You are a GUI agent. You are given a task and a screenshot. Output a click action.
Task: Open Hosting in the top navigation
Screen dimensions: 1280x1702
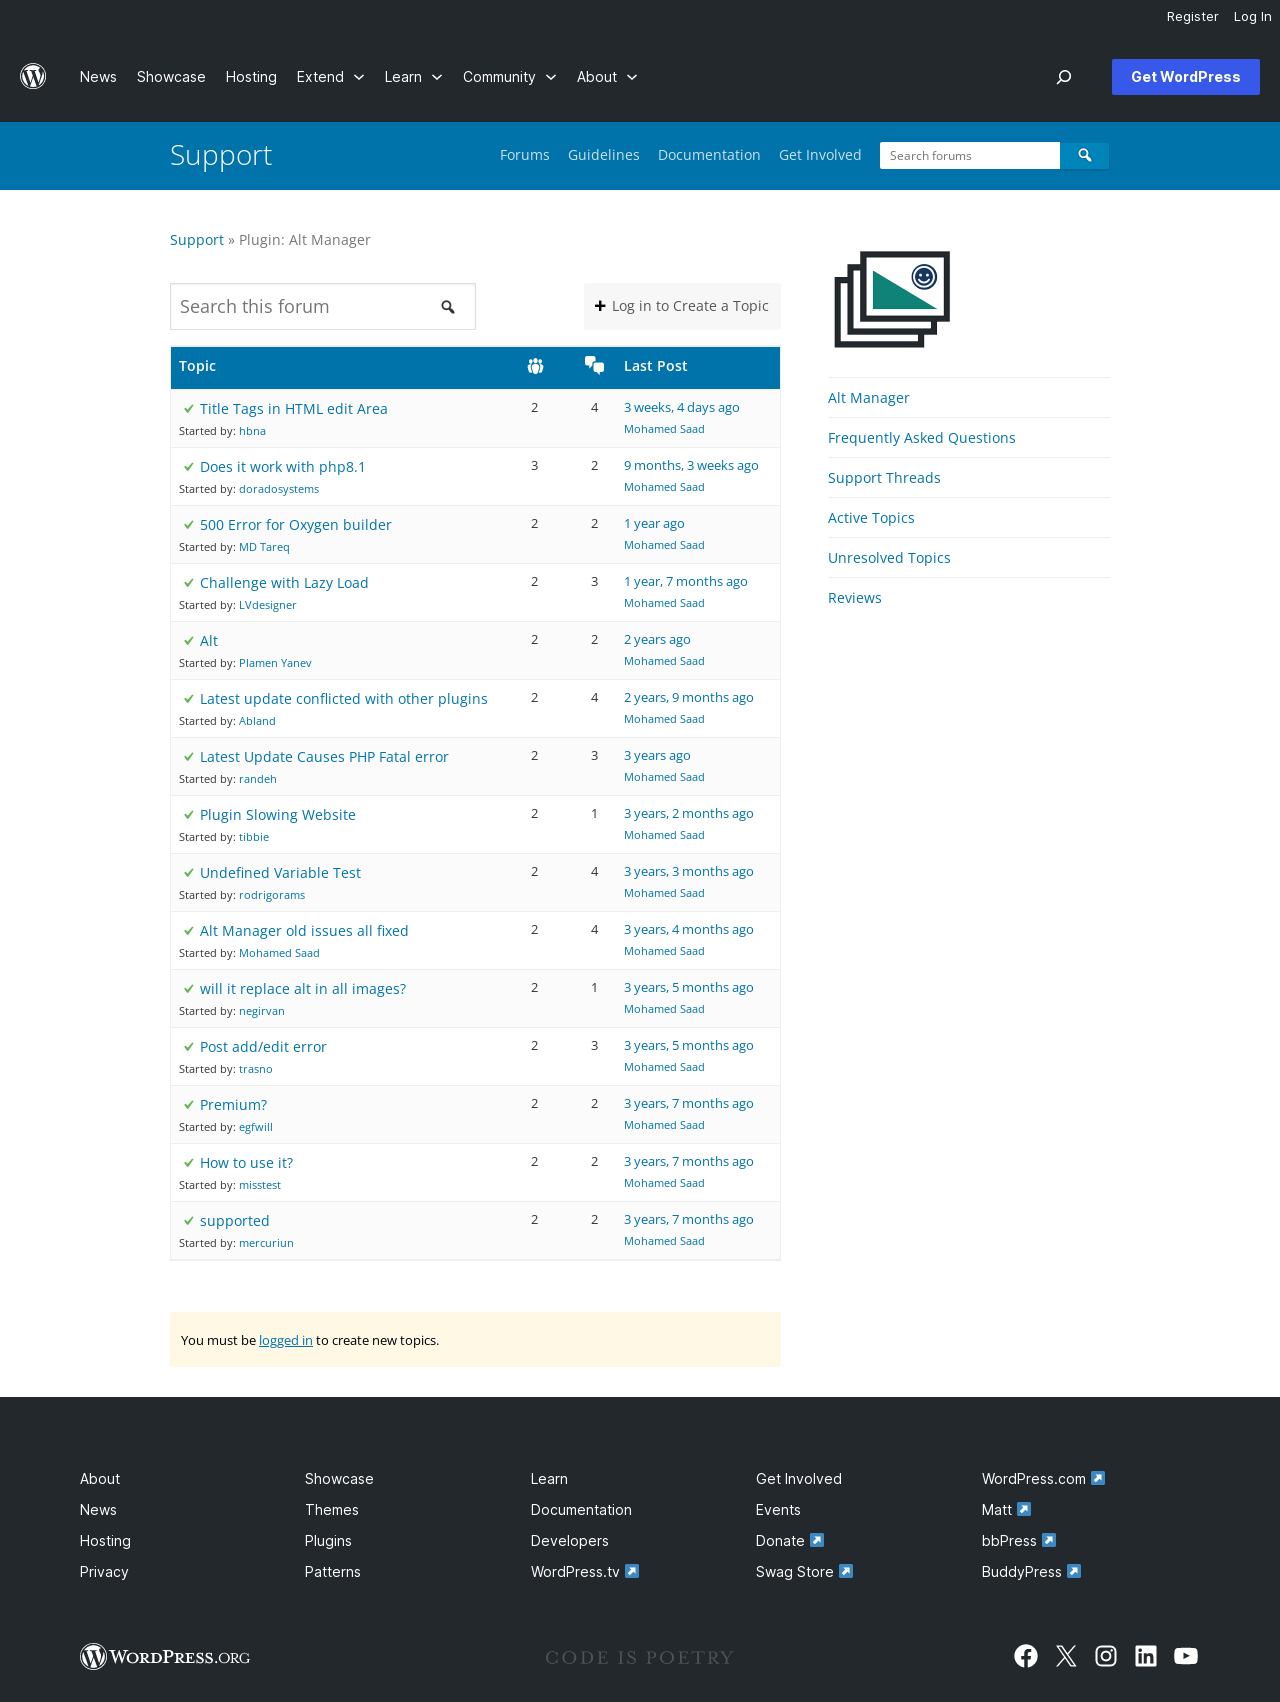251,77
